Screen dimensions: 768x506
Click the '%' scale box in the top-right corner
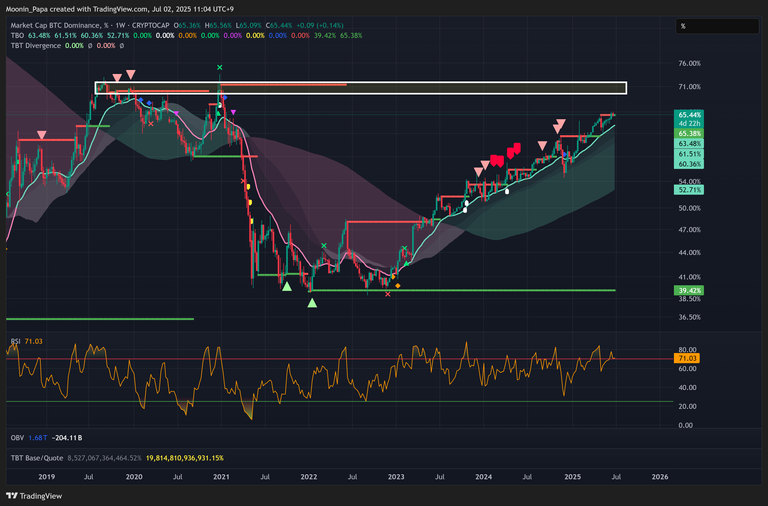click(717, 26)
